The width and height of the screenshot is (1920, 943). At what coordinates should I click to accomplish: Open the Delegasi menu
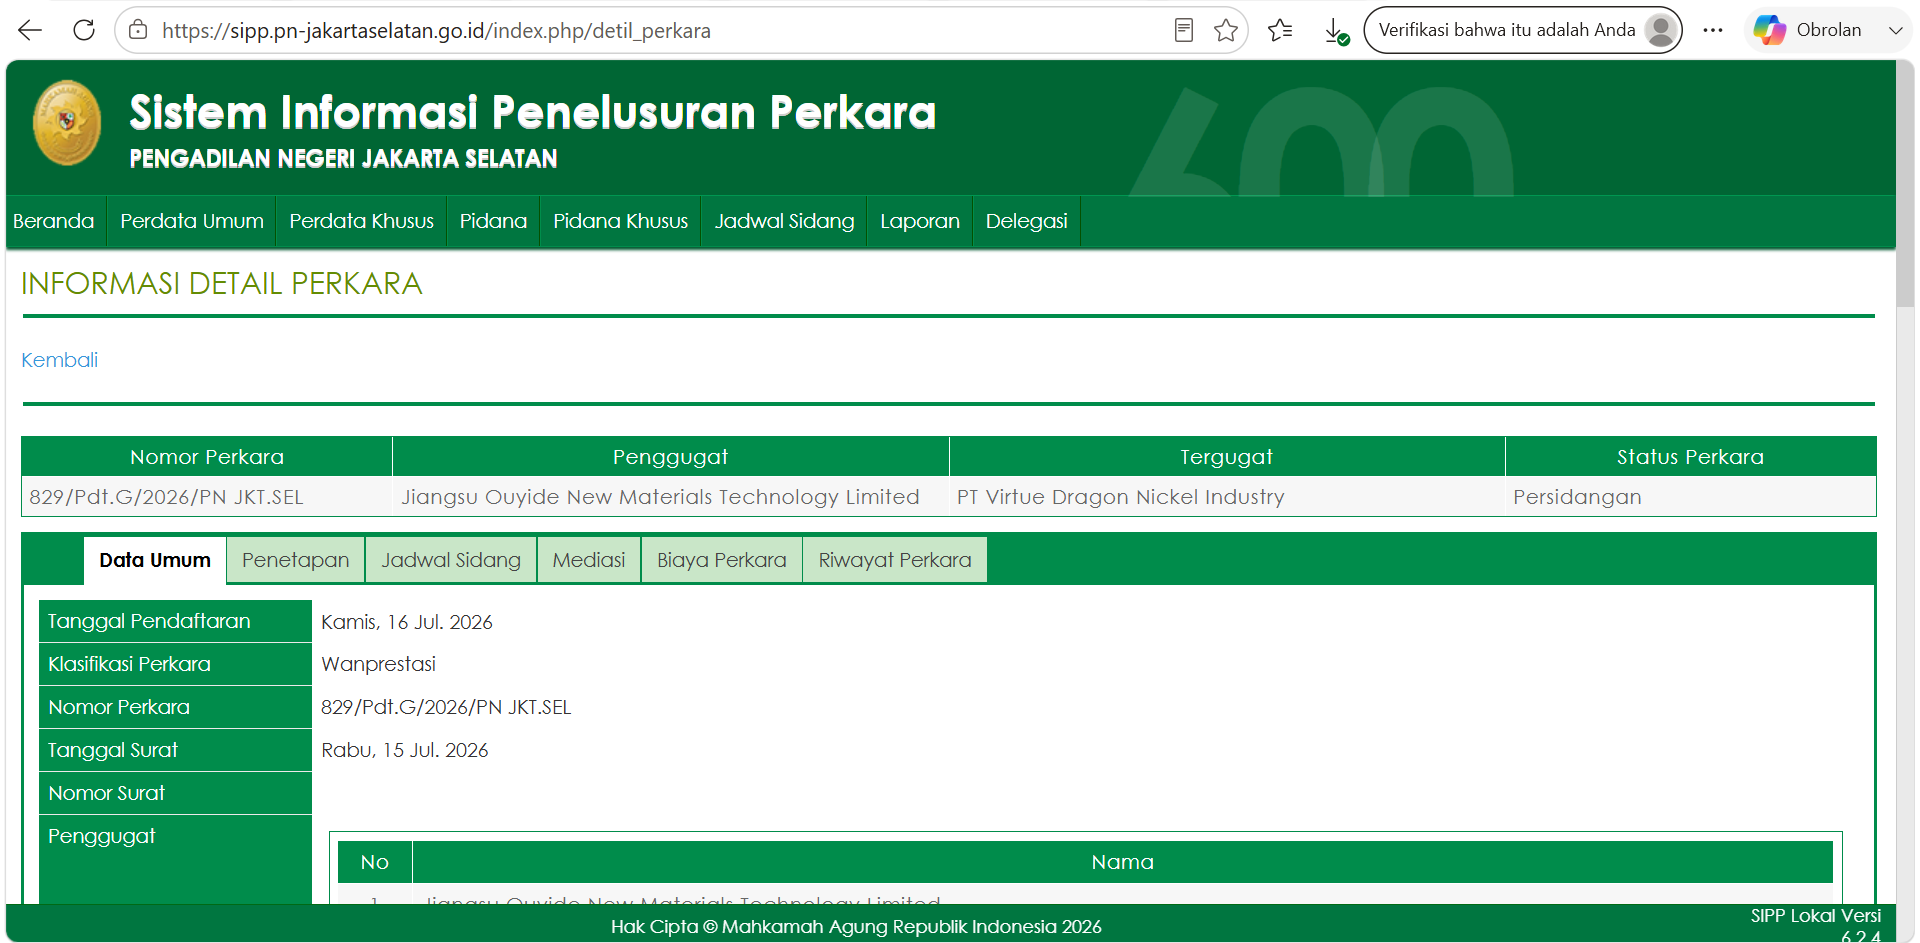coord(1027,221)
